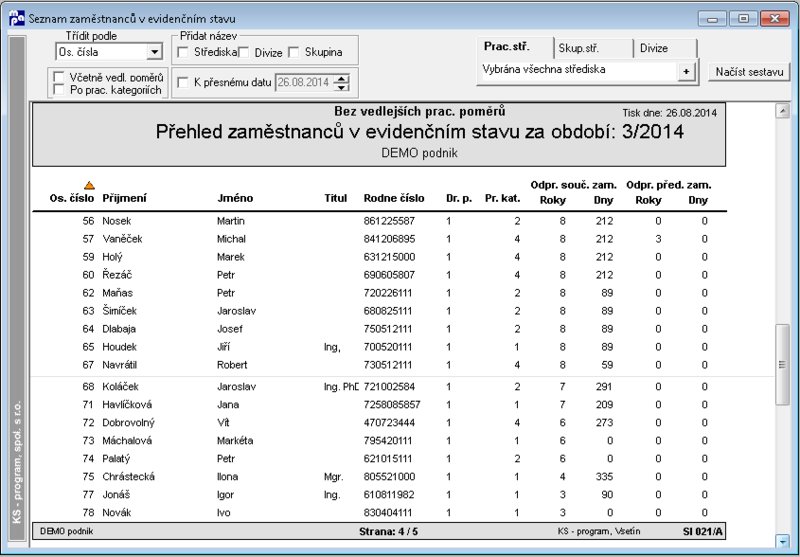800x557 pixels.
Task: Tick the Divize checkbox
Action: 243,52
